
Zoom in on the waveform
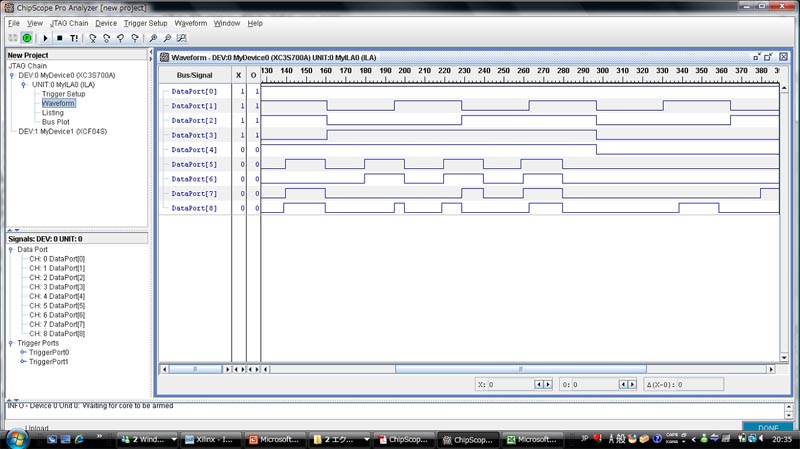pyautogui.click(x=153, y=38)
